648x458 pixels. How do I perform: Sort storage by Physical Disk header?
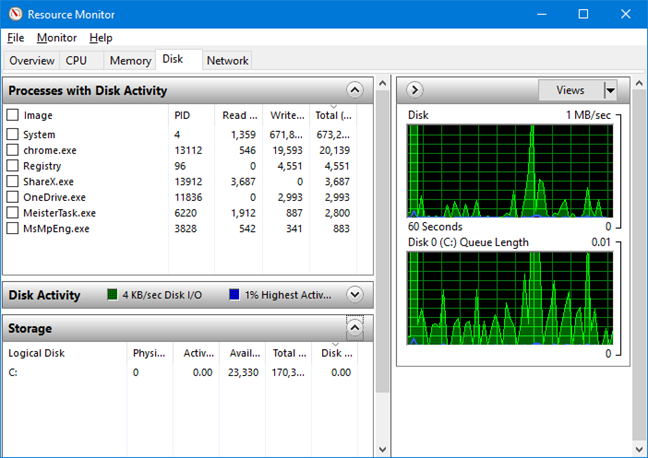[150, 353]
